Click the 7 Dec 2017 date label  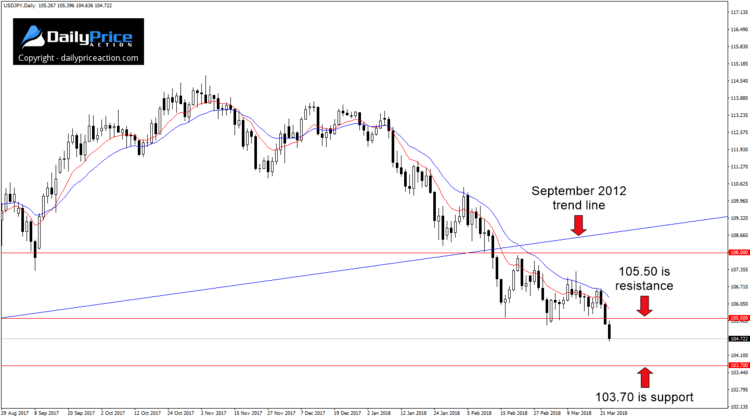[313, 413]
